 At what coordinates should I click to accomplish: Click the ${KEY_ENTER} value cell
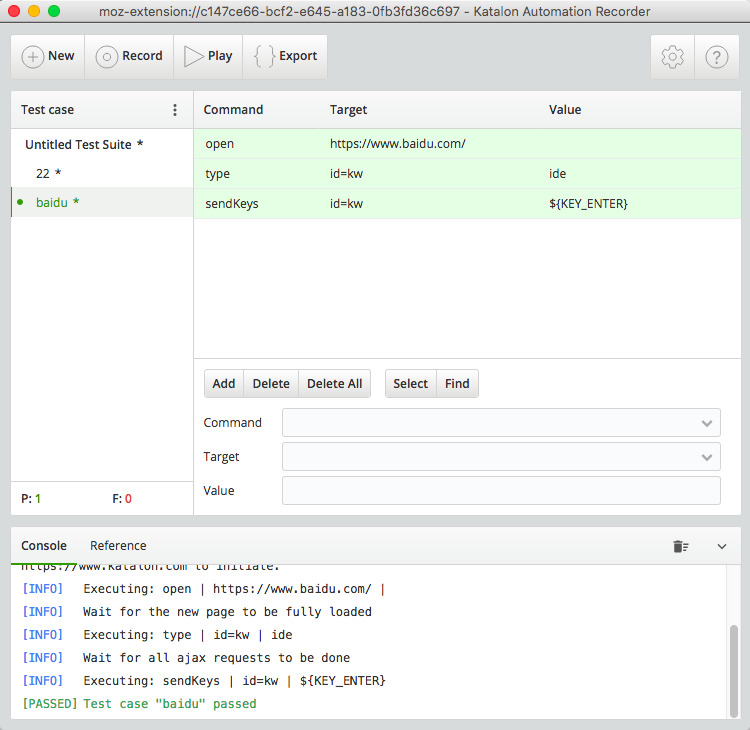(x=588, y=204)
